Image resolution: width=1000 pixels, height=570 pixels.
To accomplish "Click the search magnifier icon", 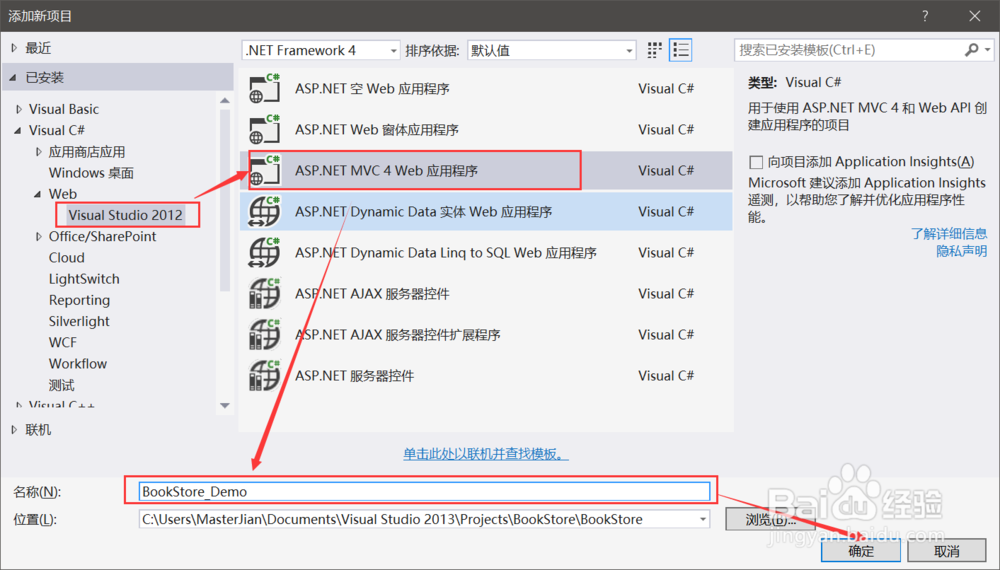I will click(x=971, y=50).
